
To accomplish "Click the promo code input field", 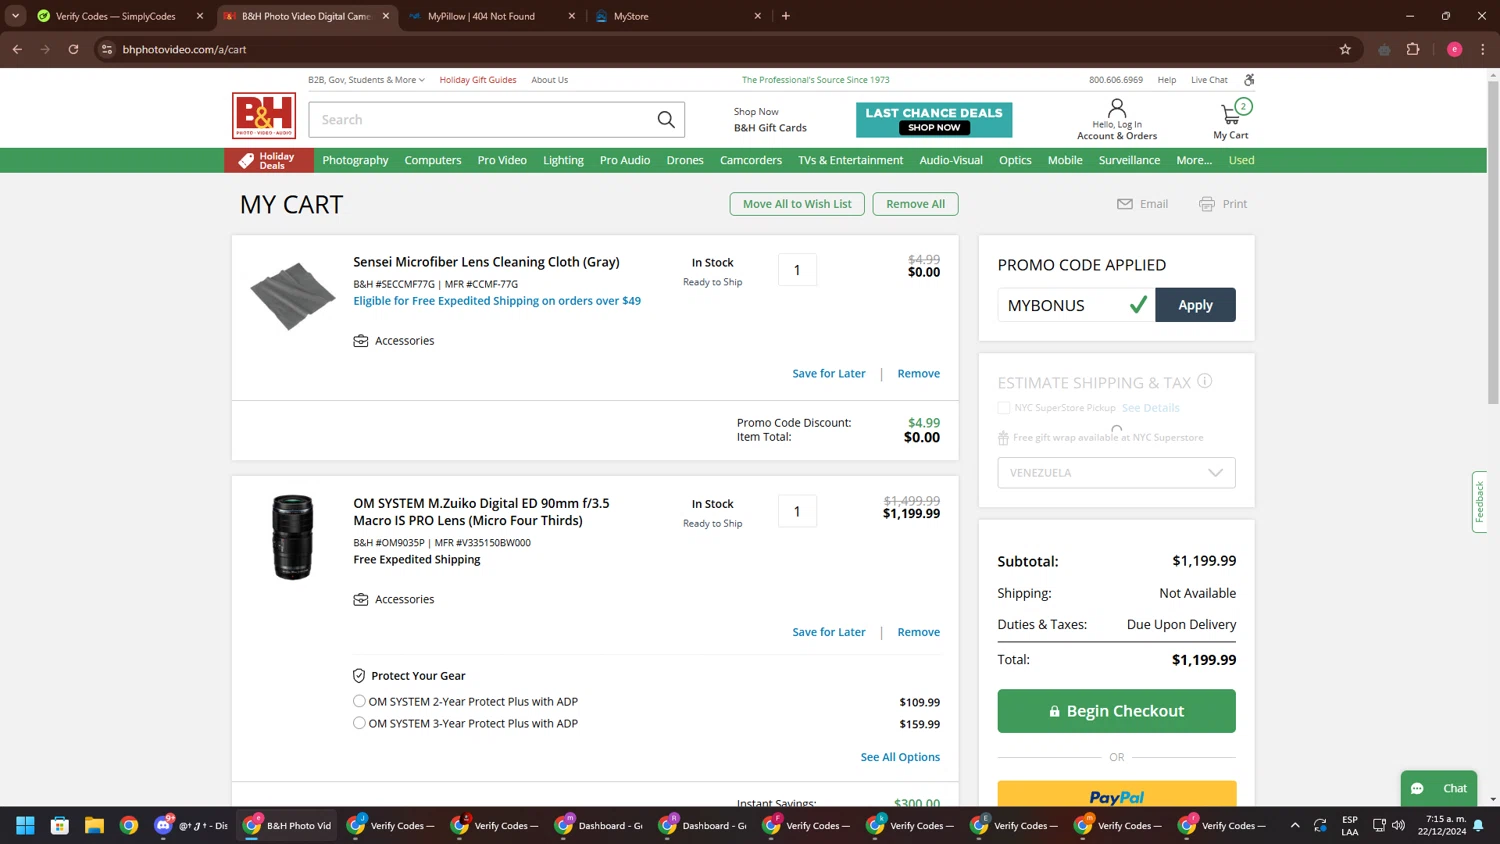I will (1076, 305).
